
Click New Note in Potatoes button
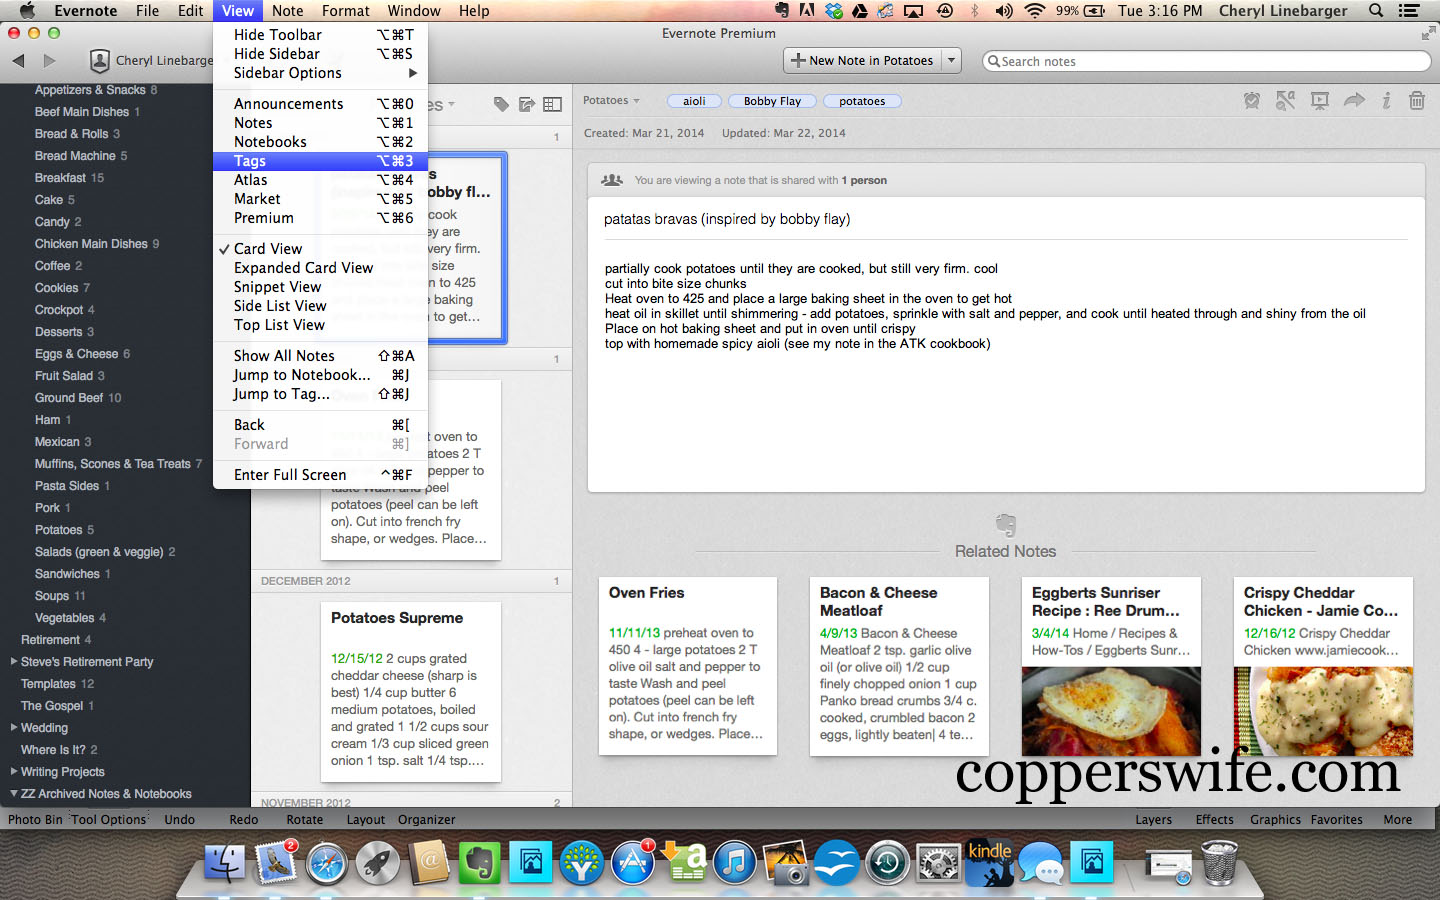tap(862, 60)
